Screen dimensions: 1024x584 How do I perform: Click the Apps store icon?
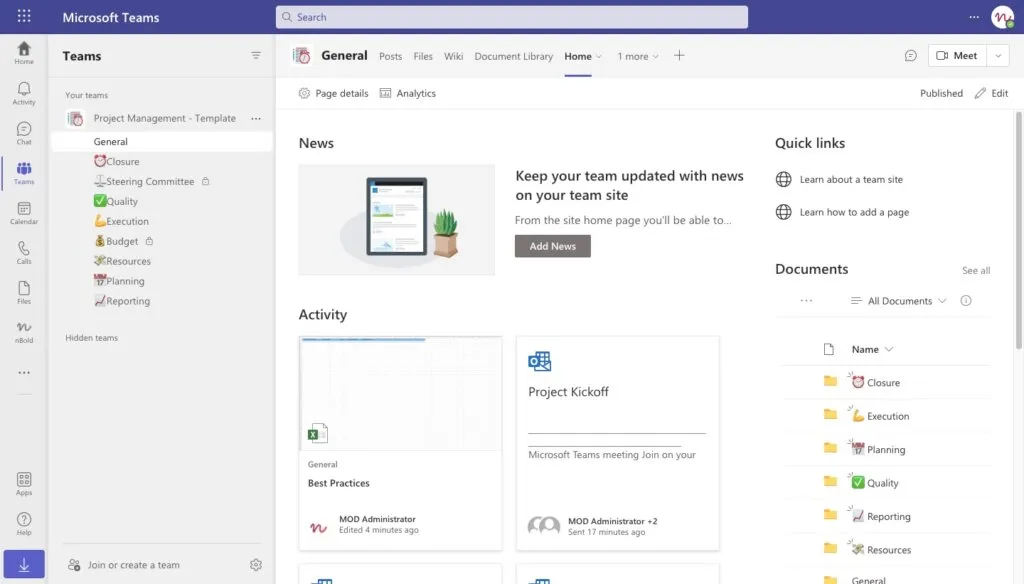coord(24,484)
